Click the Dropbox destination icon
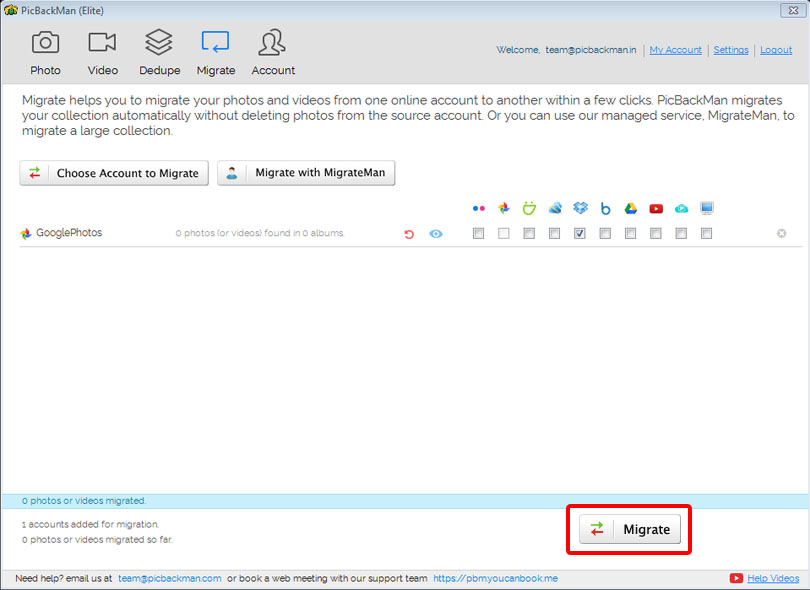 click(x=580, y=208)
